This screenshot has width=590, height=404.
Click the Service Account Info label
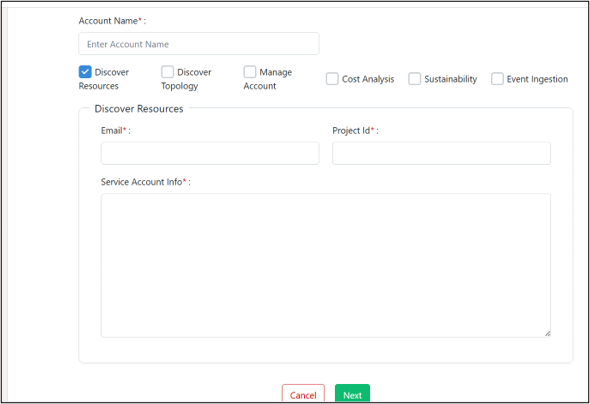click(x=146, y=182)
